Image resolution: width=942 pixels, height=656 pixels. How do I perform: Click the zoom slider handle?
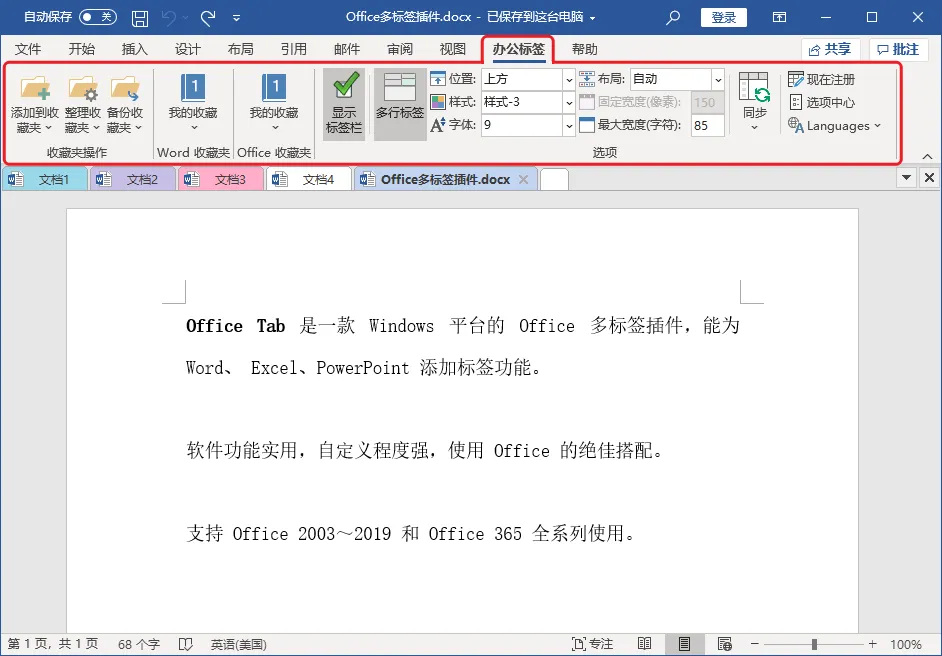click(x=814, y=644)
